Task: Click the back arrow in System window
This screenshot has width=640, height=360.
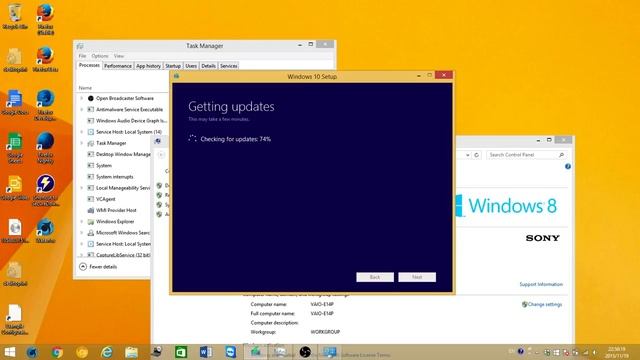Action: point(161,155)
